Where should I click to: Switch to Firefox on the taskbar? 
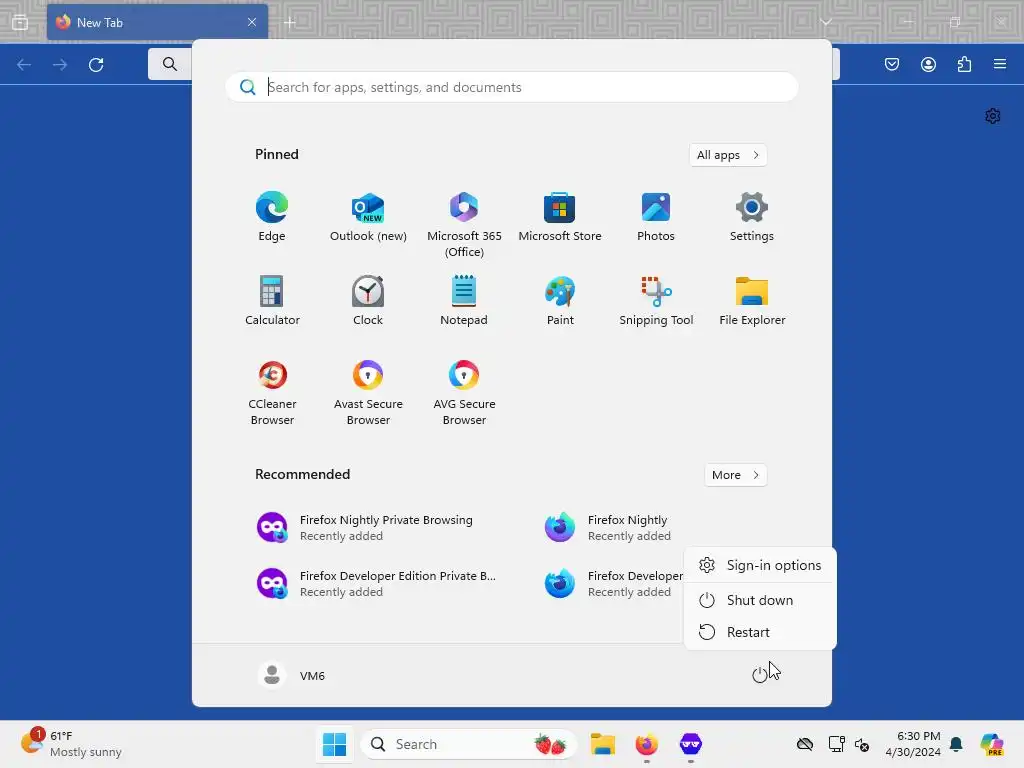(x=647, y=744)
